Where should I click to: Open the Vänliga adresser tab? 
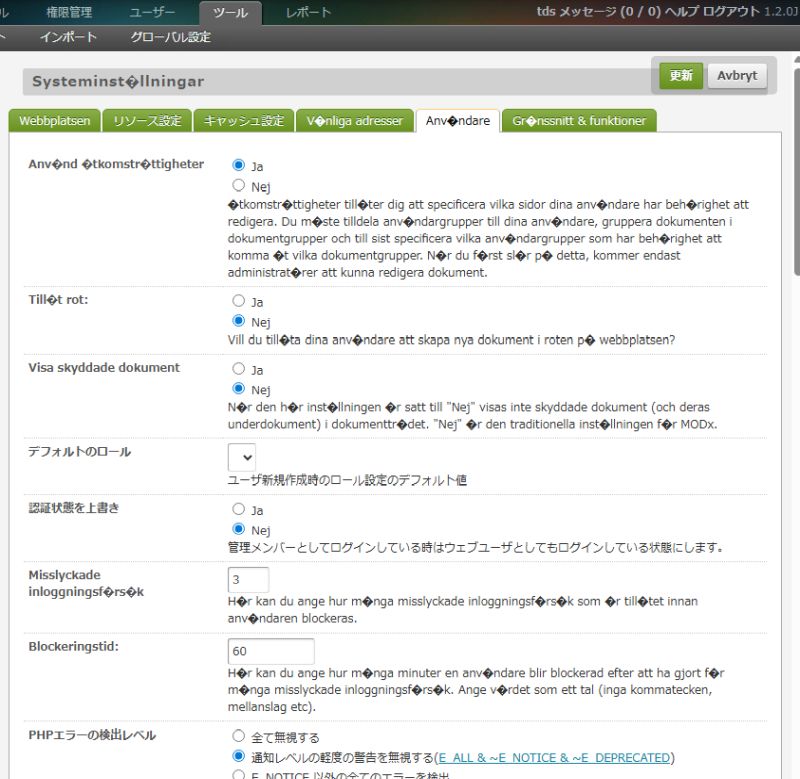pos(355,121)
